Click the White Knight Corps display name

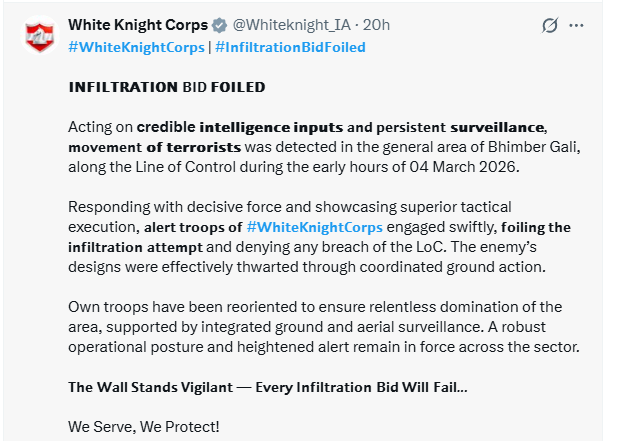tap(138, 25)
